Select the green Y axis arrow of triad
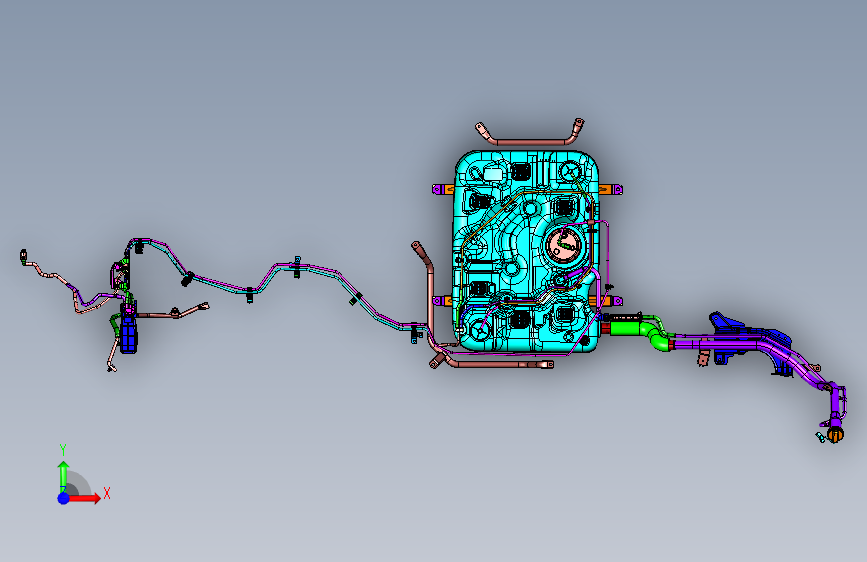This screenshot has height=562, width=867. (x=64, y=476)
